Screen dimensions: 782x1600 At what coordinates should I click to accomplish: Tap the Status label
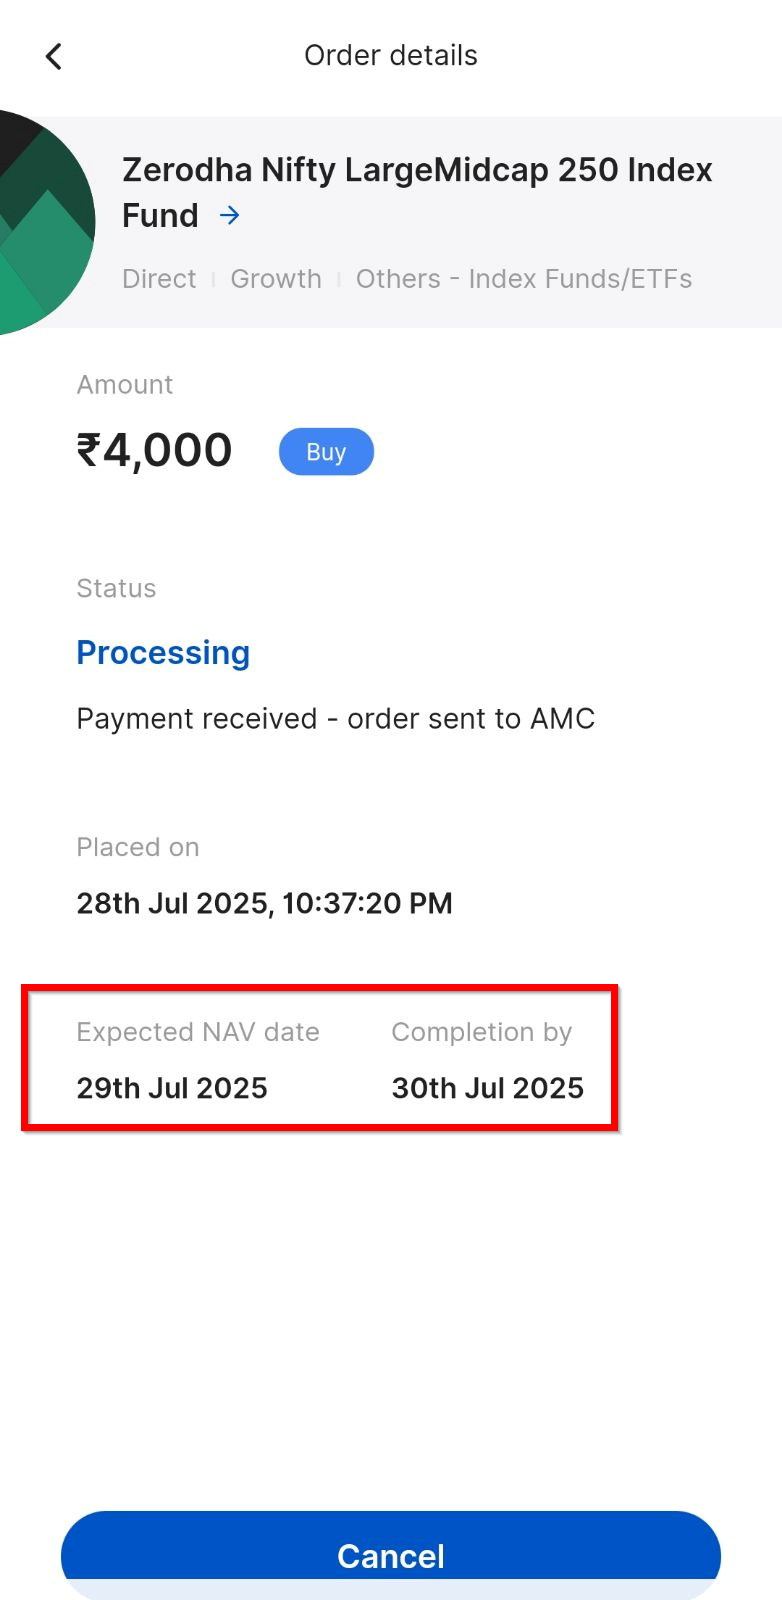point(116,589)
